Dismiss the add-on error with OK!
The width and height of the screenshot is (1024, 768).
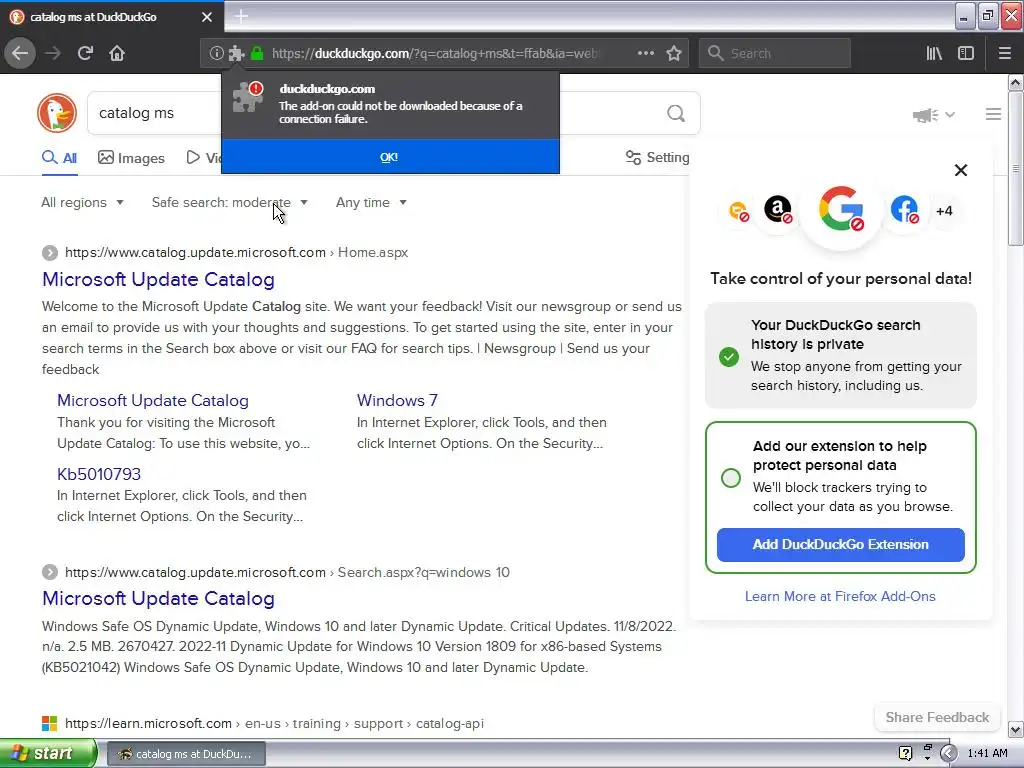point(390,157)
